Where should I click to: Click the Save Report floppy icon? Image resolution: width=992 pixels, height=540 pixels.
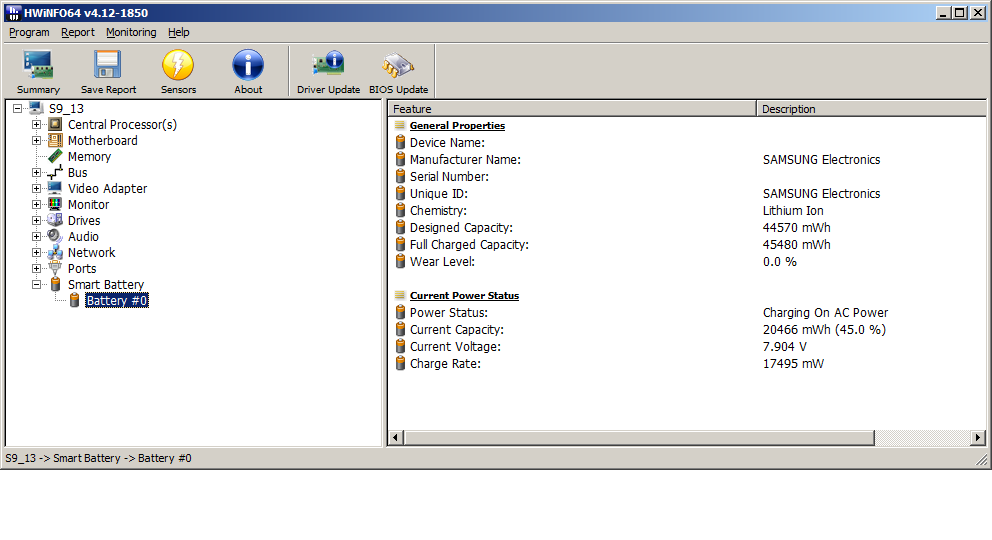(108, 65)
